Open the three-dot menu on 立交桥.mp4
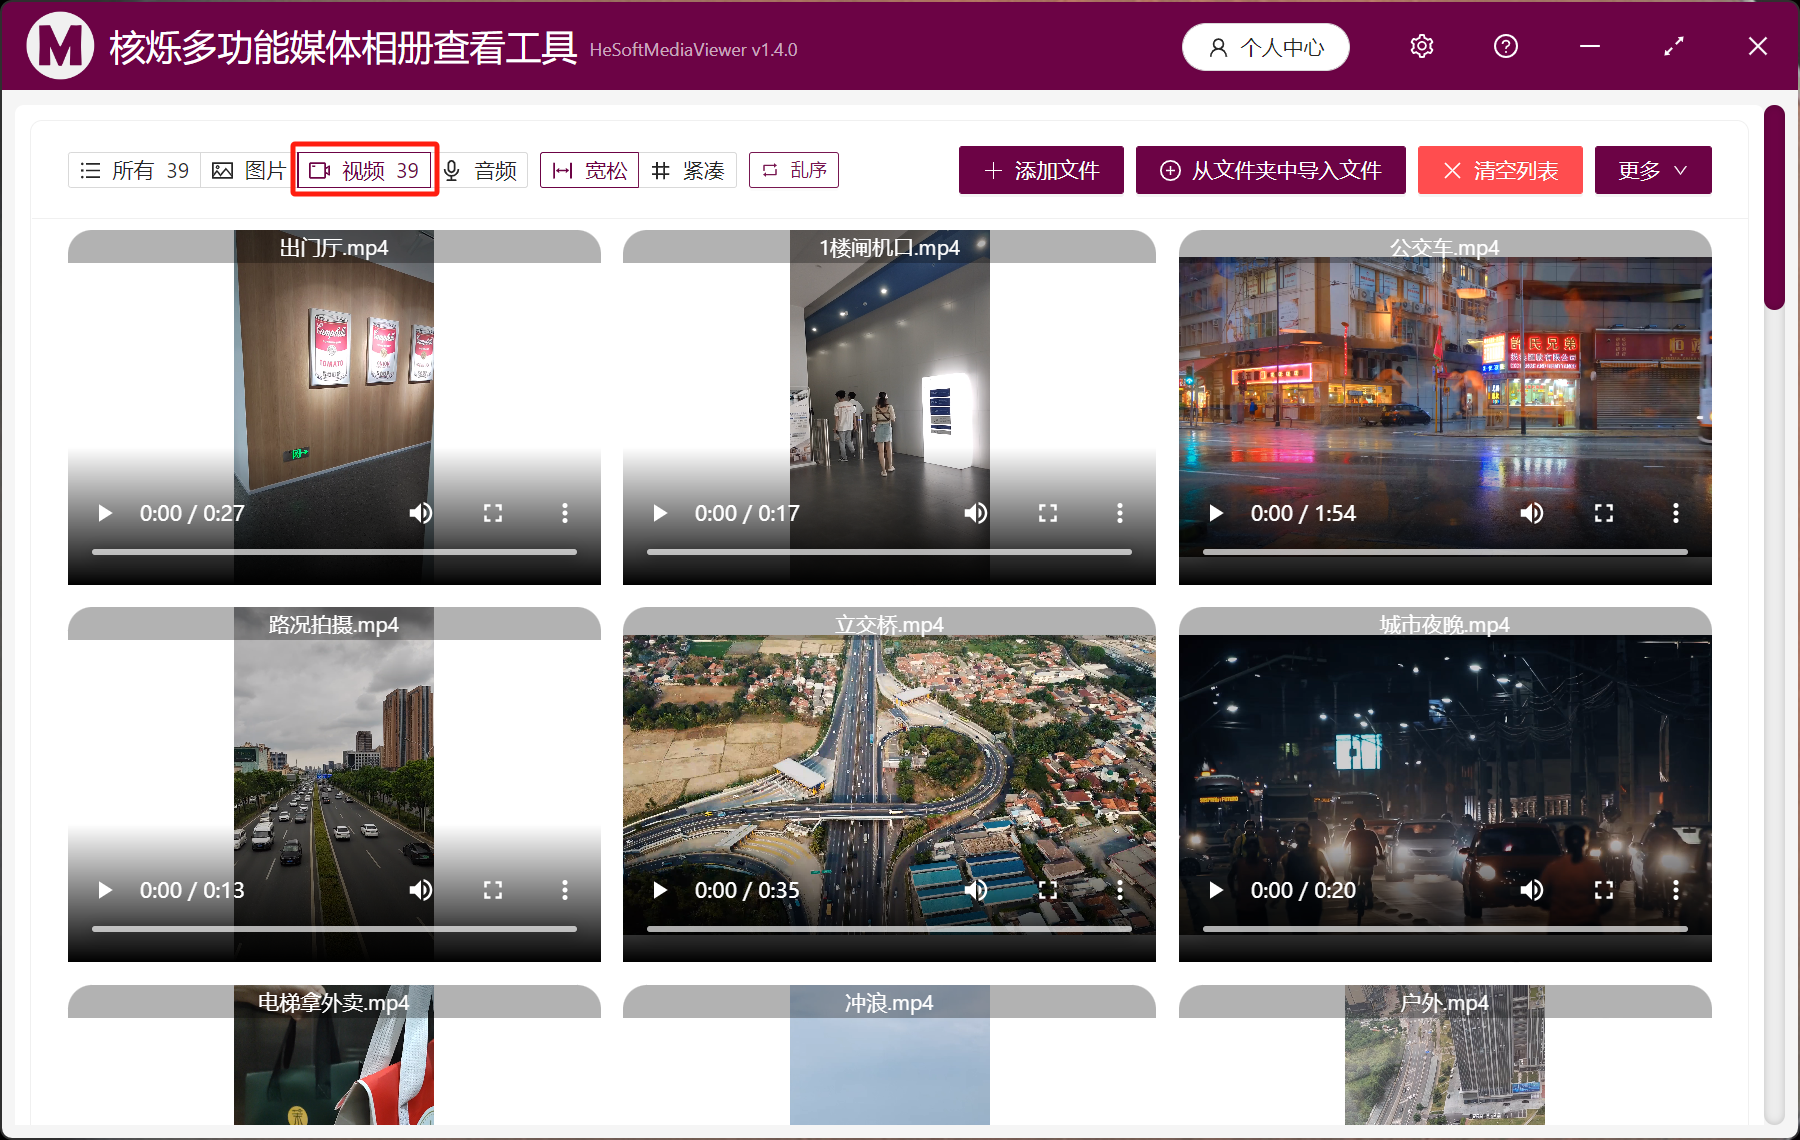Image resolution: width=1800 pixels, height=1140 pixels. point(1119,890)
